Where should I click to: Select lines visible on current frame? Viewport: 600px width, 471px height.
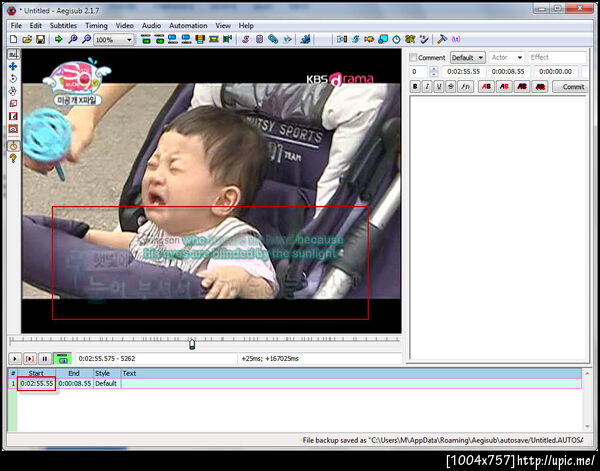(x=200, y=39)
